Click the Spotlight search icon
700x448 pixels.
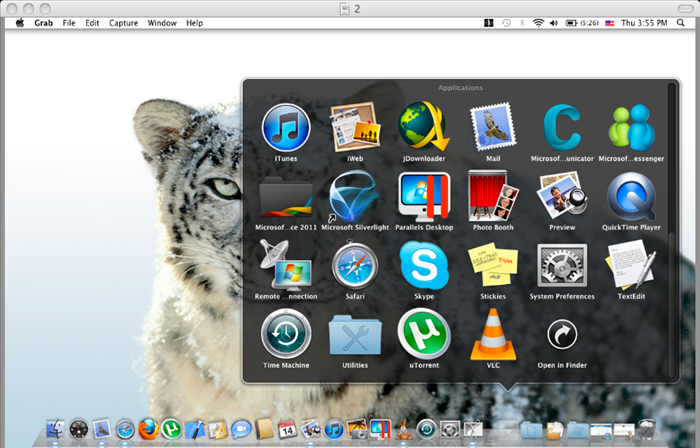point(680,23)
